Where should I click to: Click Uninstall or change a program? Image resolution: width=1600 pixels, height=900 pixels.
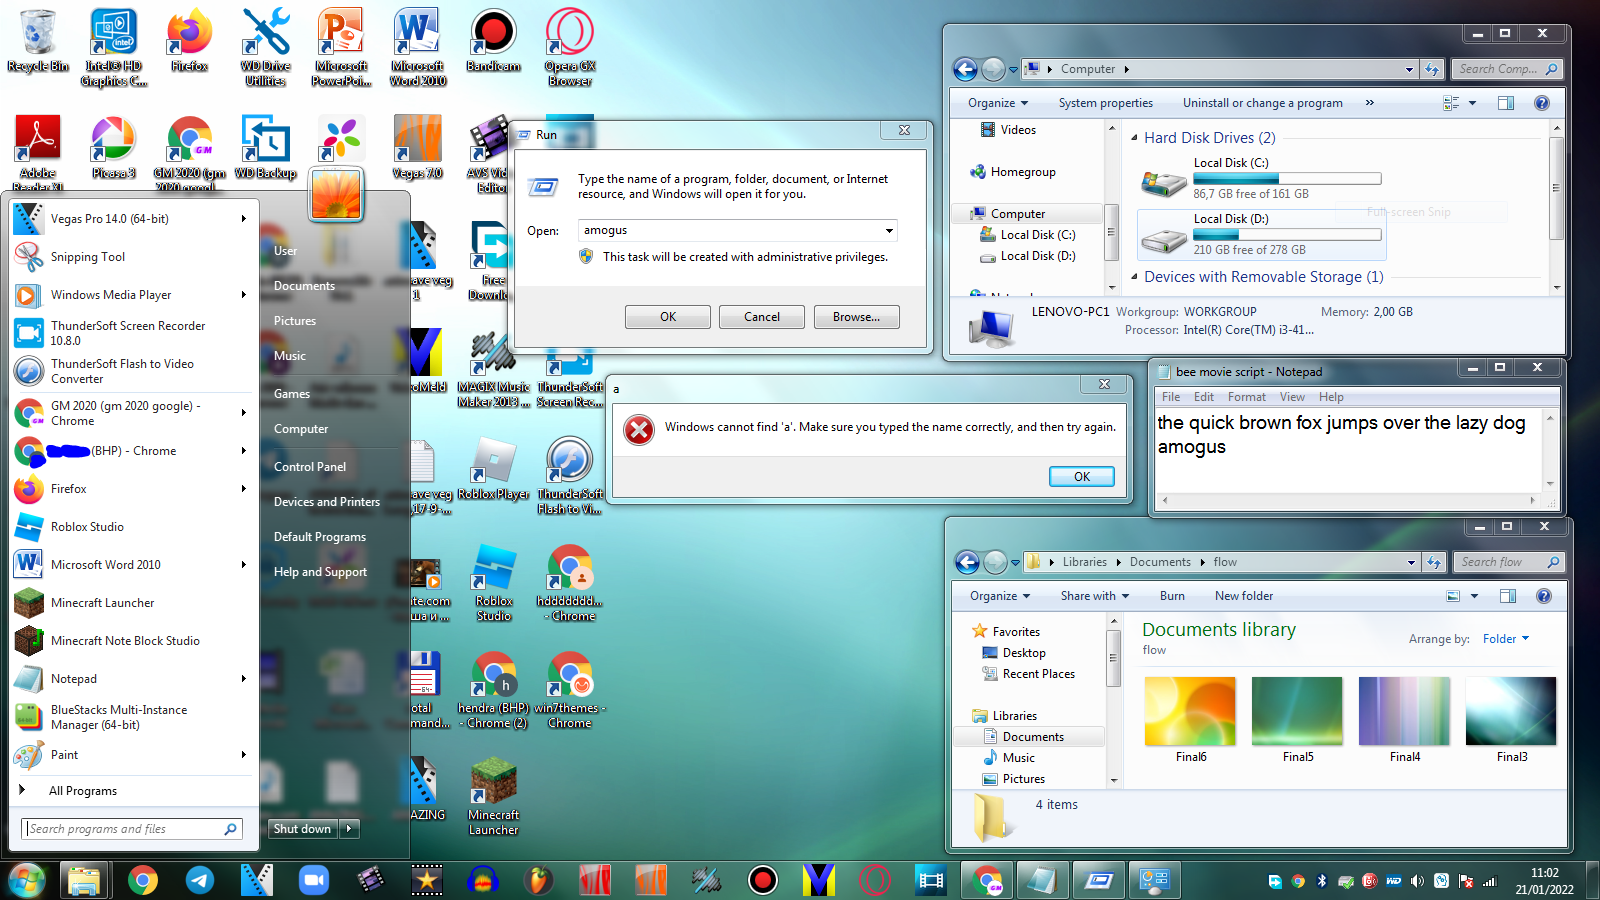pyautogui.click(x=1262, y=103)
